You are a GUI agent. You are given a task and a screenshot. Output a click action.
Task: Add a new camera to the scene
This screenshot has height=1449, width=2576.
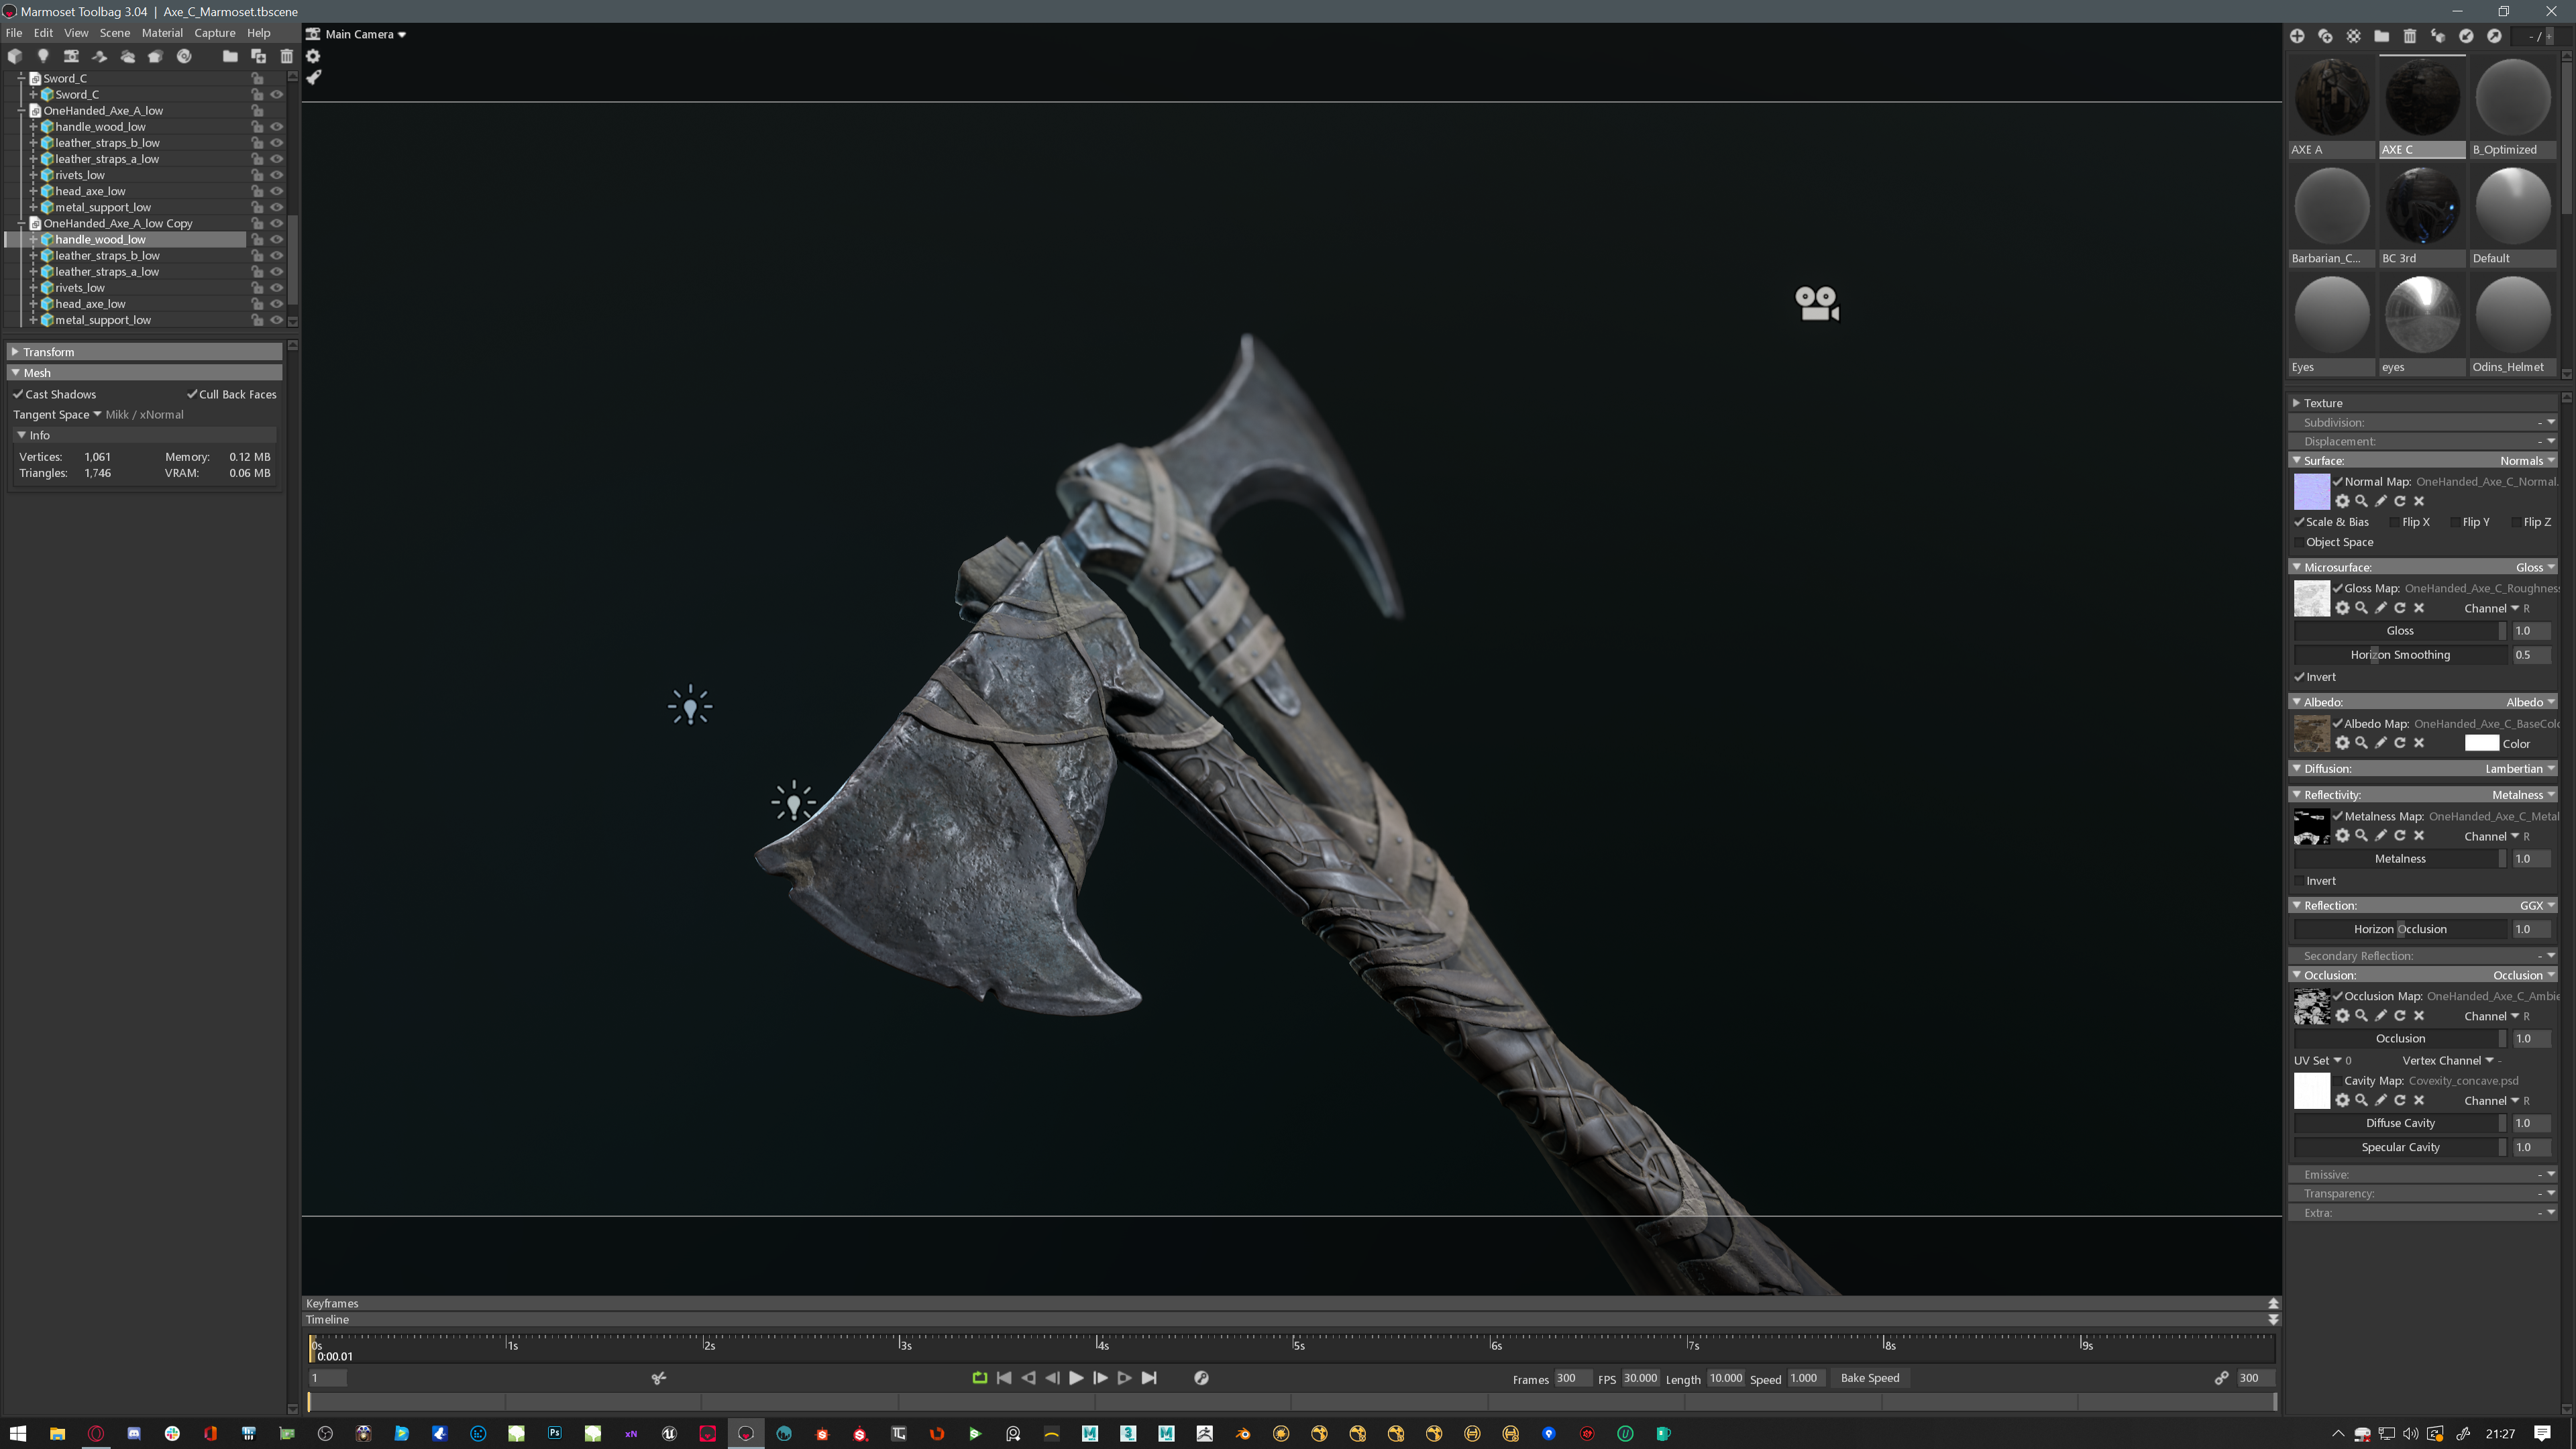pos(71,56)
